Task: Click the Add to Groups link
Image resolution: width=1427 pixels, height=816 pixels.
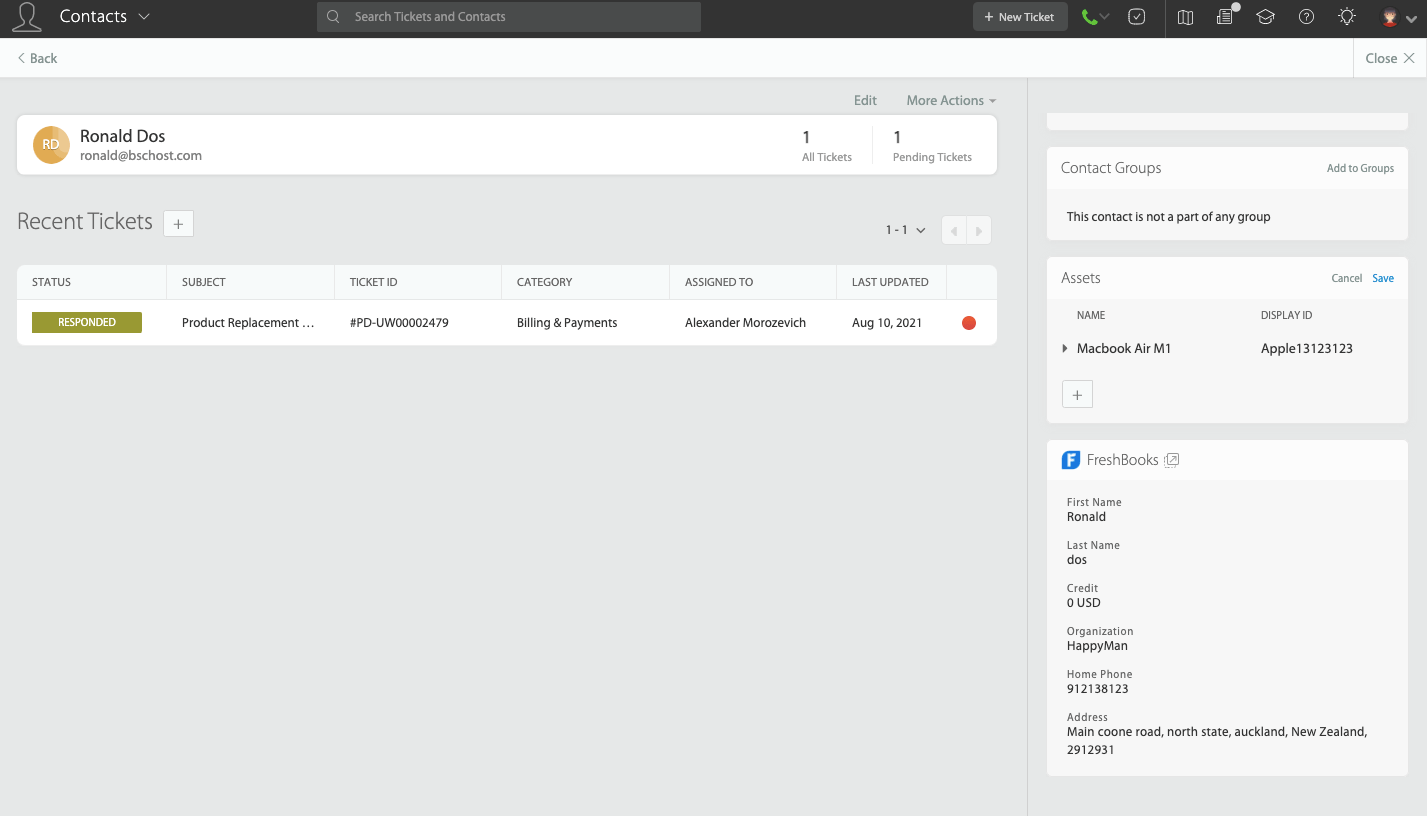Action: (x=1360, y=168)
